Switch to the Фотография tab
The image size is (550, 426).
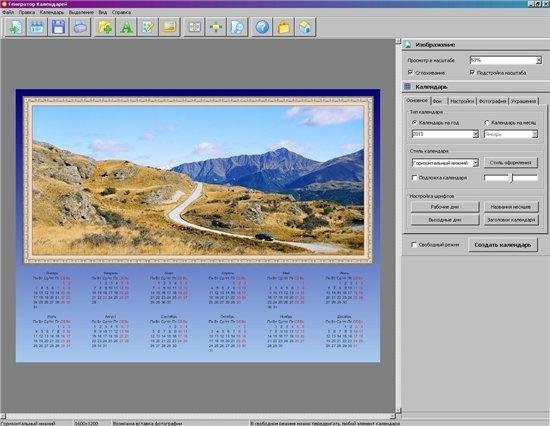tap(492, 101)
